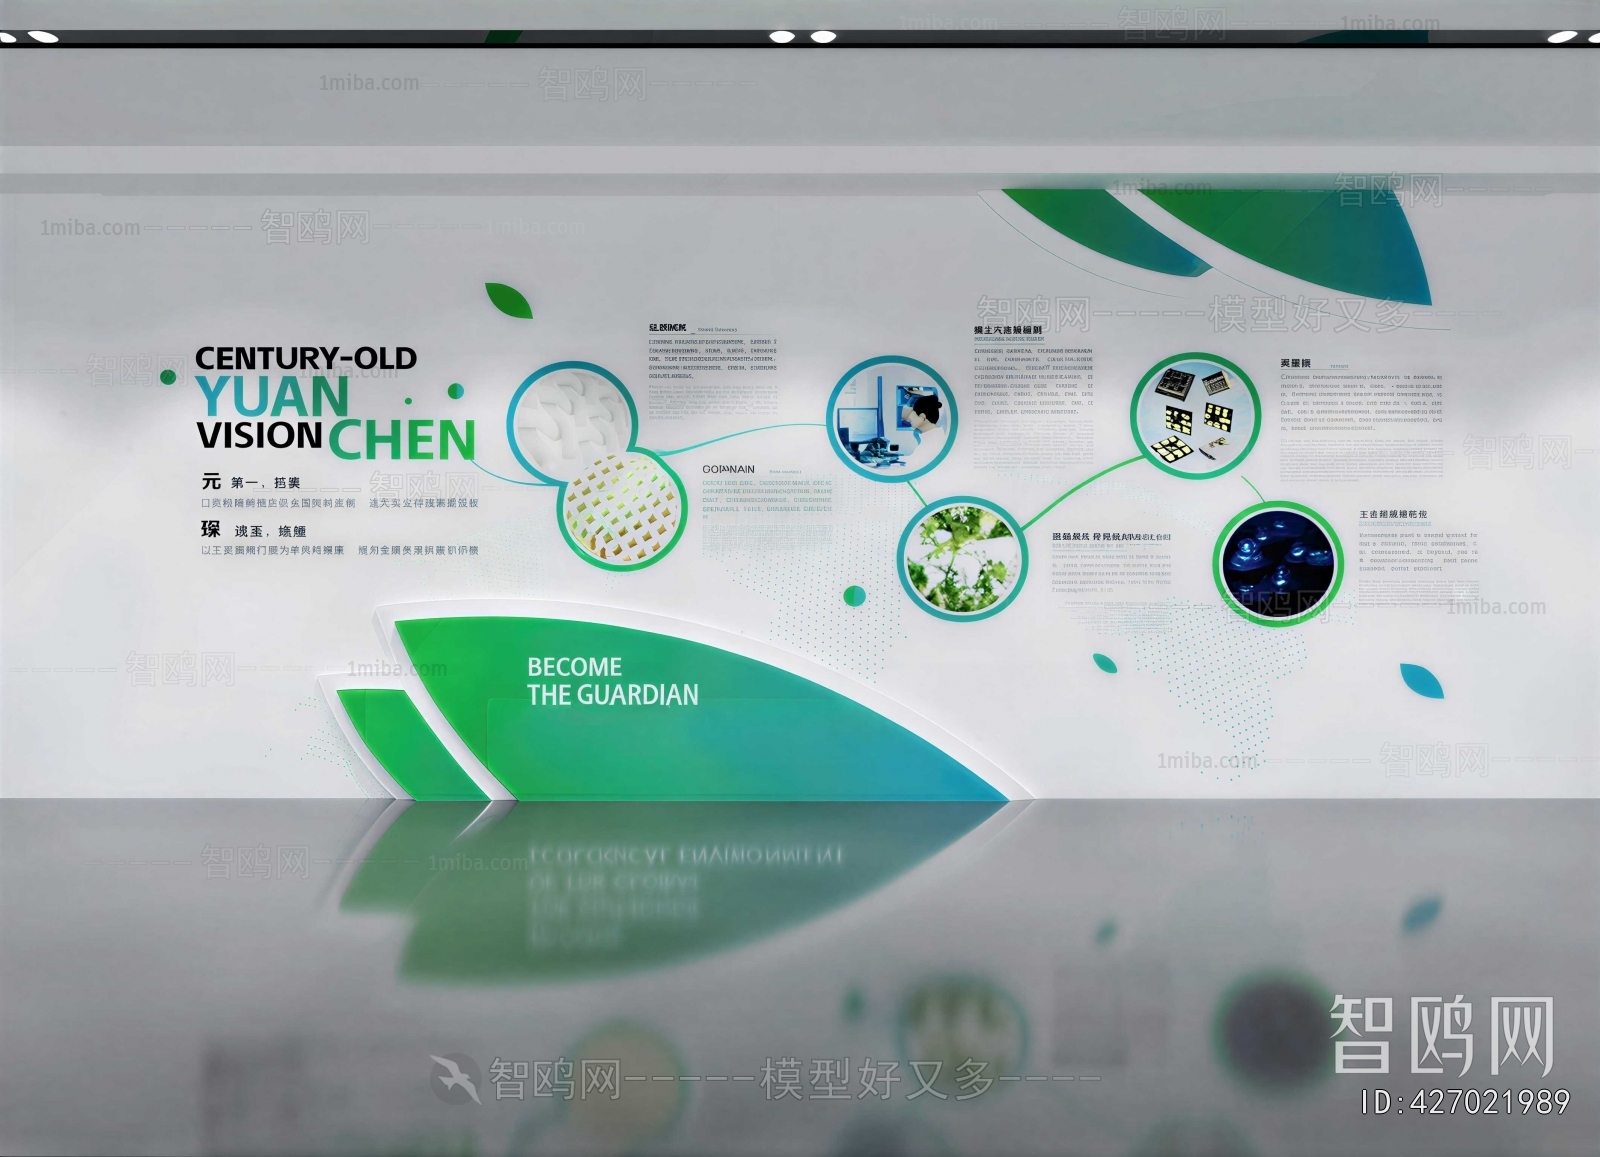Click the large 智鸥网 watermark logo

click(1441, 1035)
